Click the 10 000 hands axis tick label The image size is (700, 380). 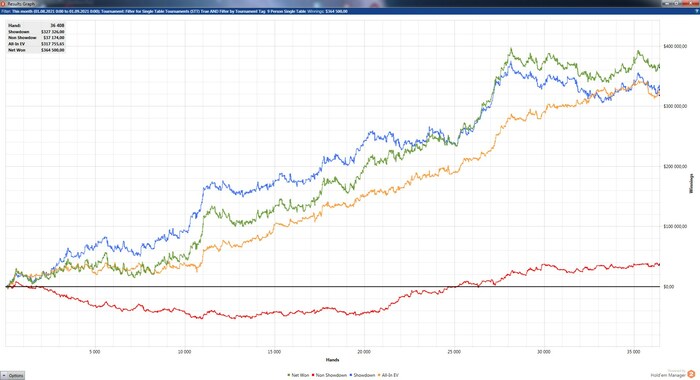pos(184,352)
